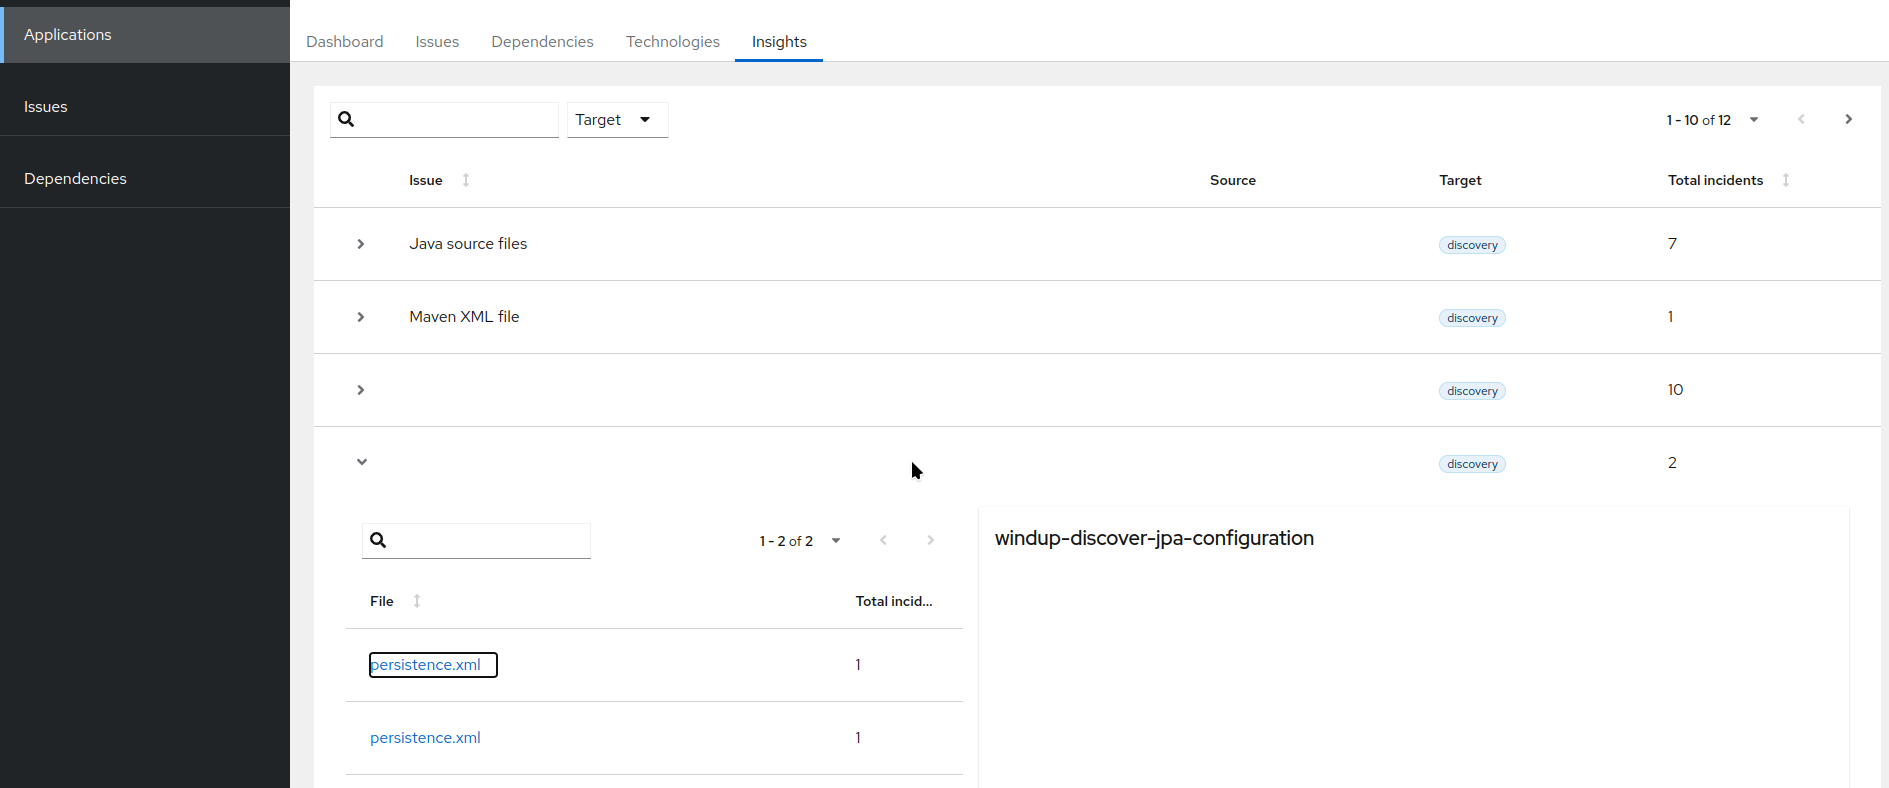Switch to the Technologies tab
Screen dimensions: 1889x788
pos(672,42)
